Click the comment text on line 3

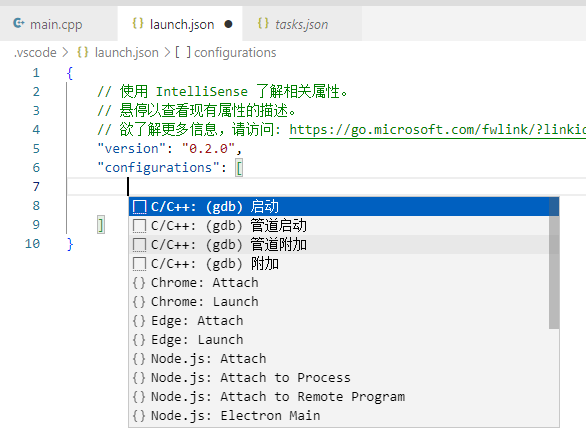197,111
